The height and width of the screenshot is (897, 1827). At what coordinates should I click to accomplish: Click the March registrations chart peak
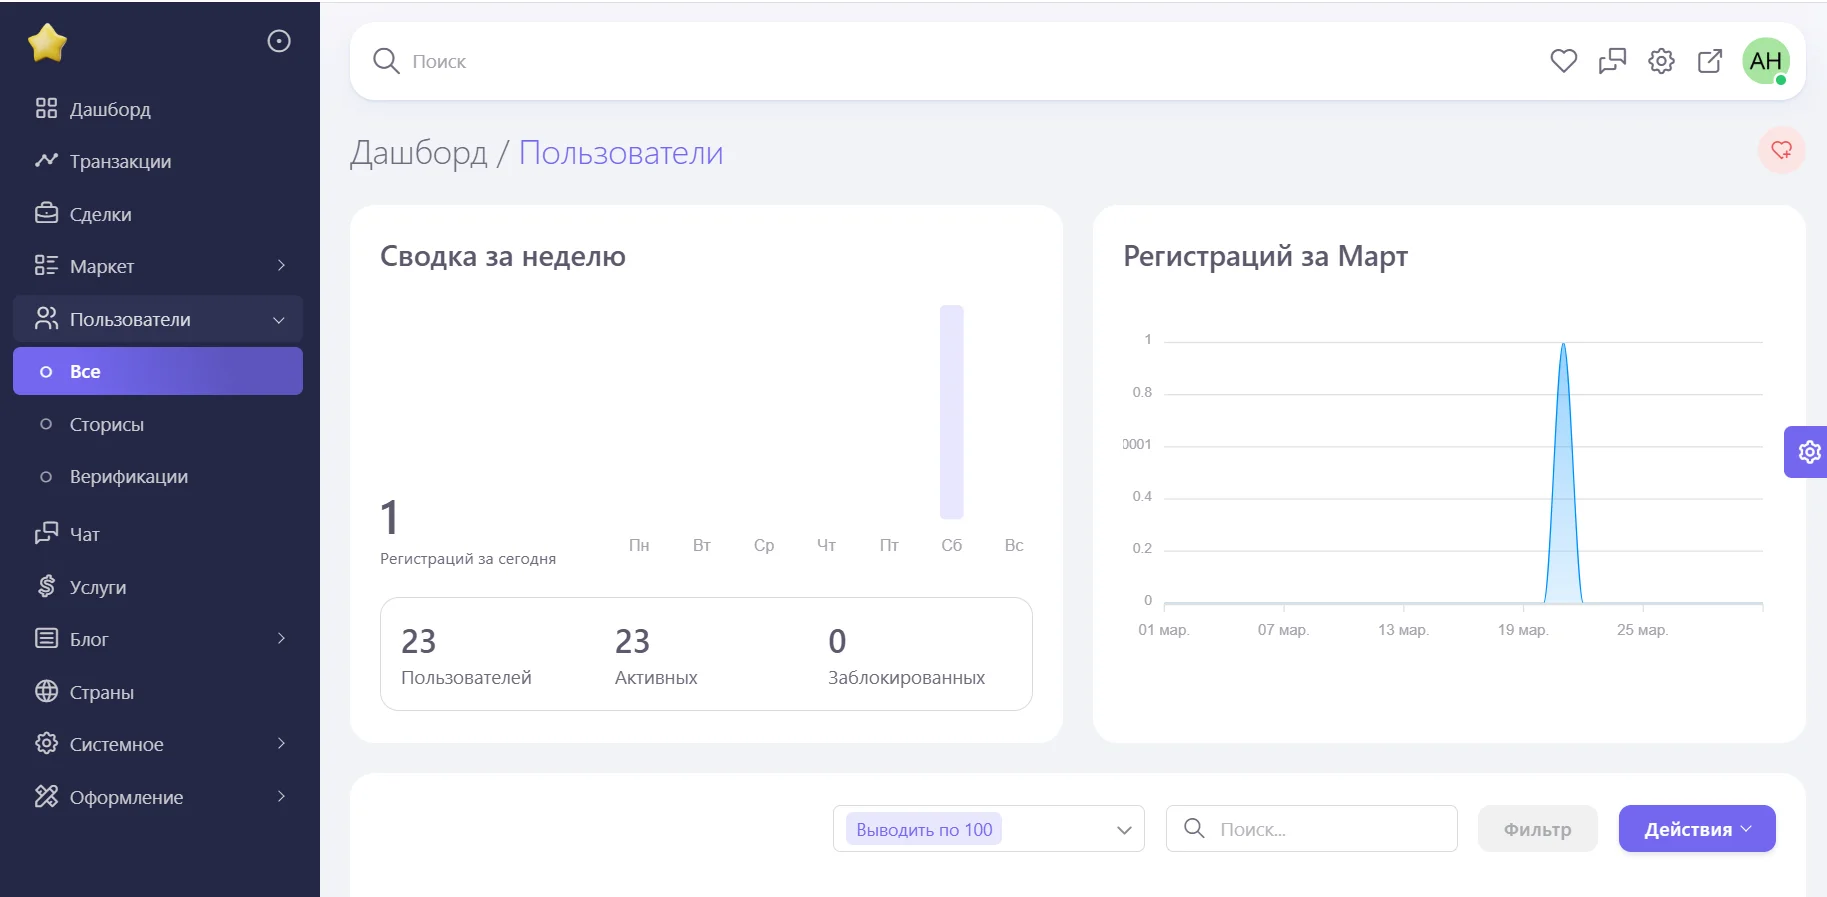point(1563,345)
